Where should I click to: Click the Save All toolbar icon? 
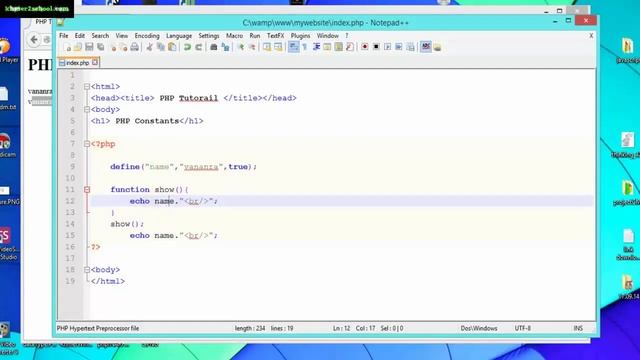pos(100,47)
